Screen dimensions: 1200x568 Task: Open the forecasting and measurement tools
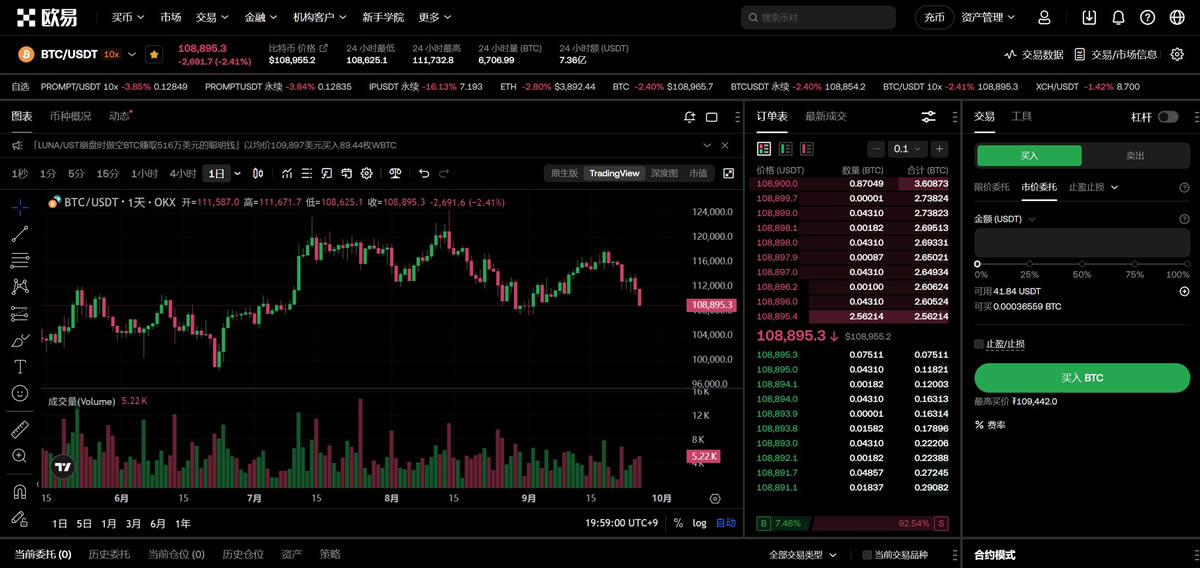[x=20, y=313]
